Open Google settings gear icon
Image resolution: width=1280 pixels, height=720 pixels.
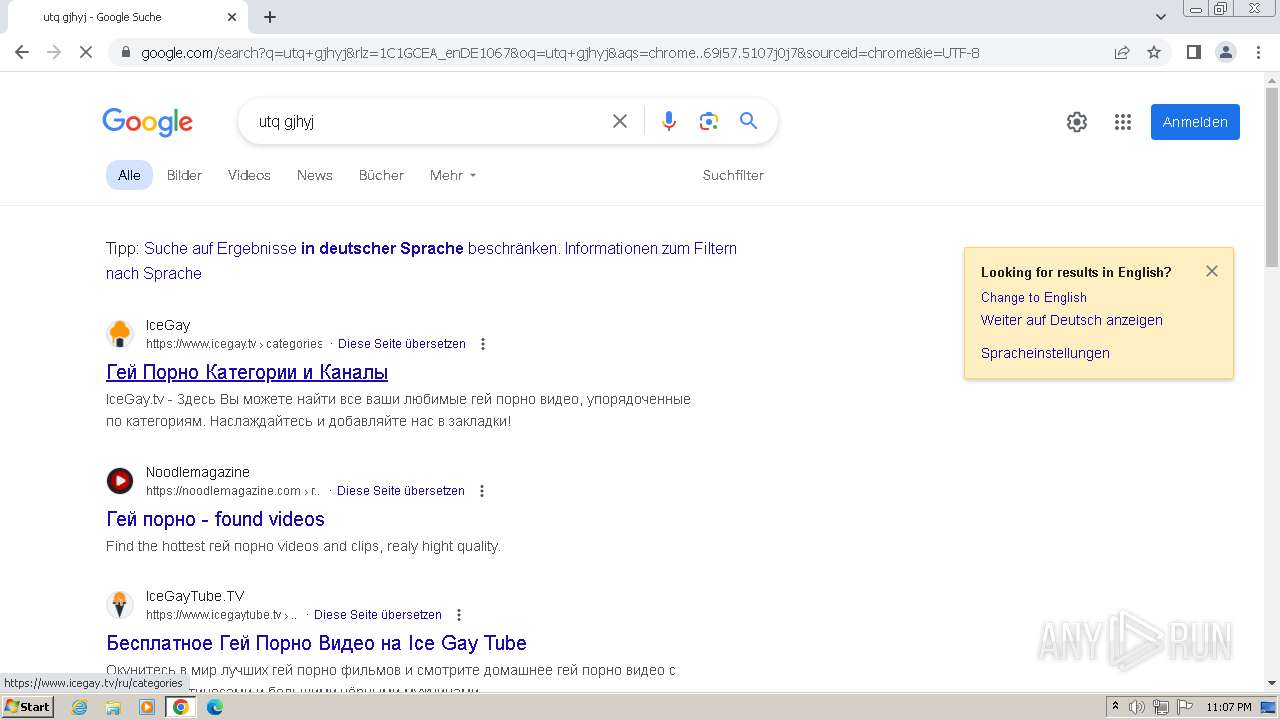1077,122
